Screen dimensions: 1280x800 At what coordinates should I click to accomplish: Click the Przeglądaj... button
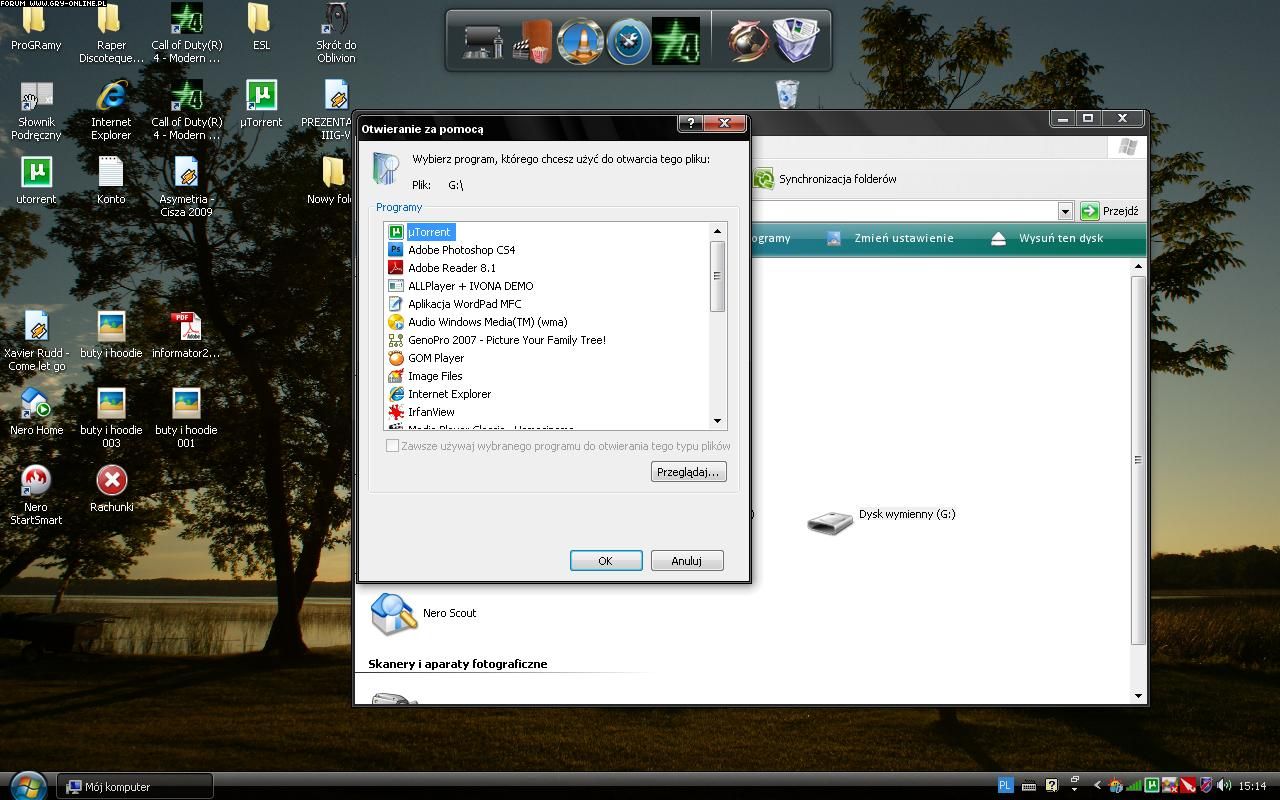[688, 472]
